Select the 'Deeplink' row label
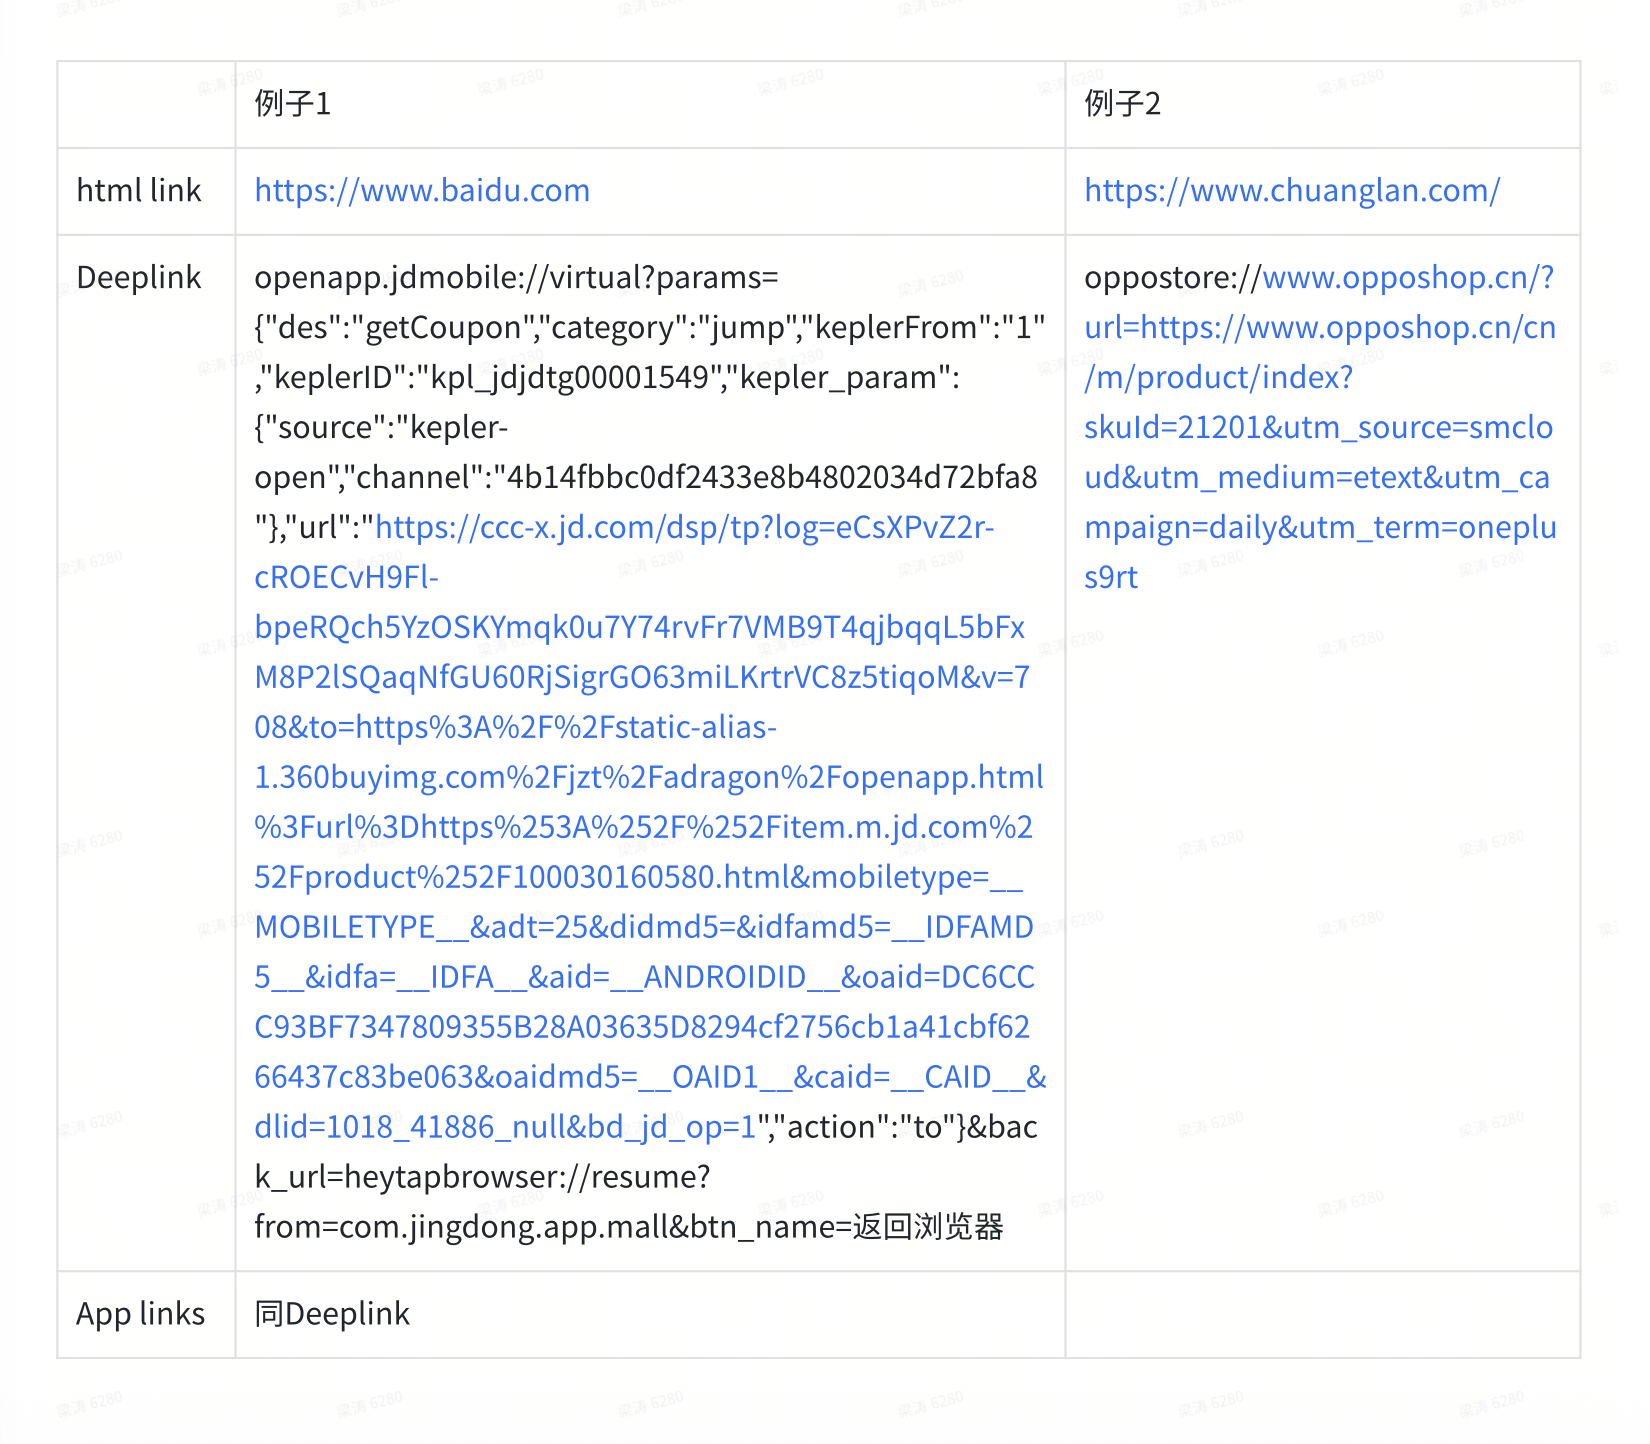The height and width of the screenshot is (1444, 1650). point(139,278)
